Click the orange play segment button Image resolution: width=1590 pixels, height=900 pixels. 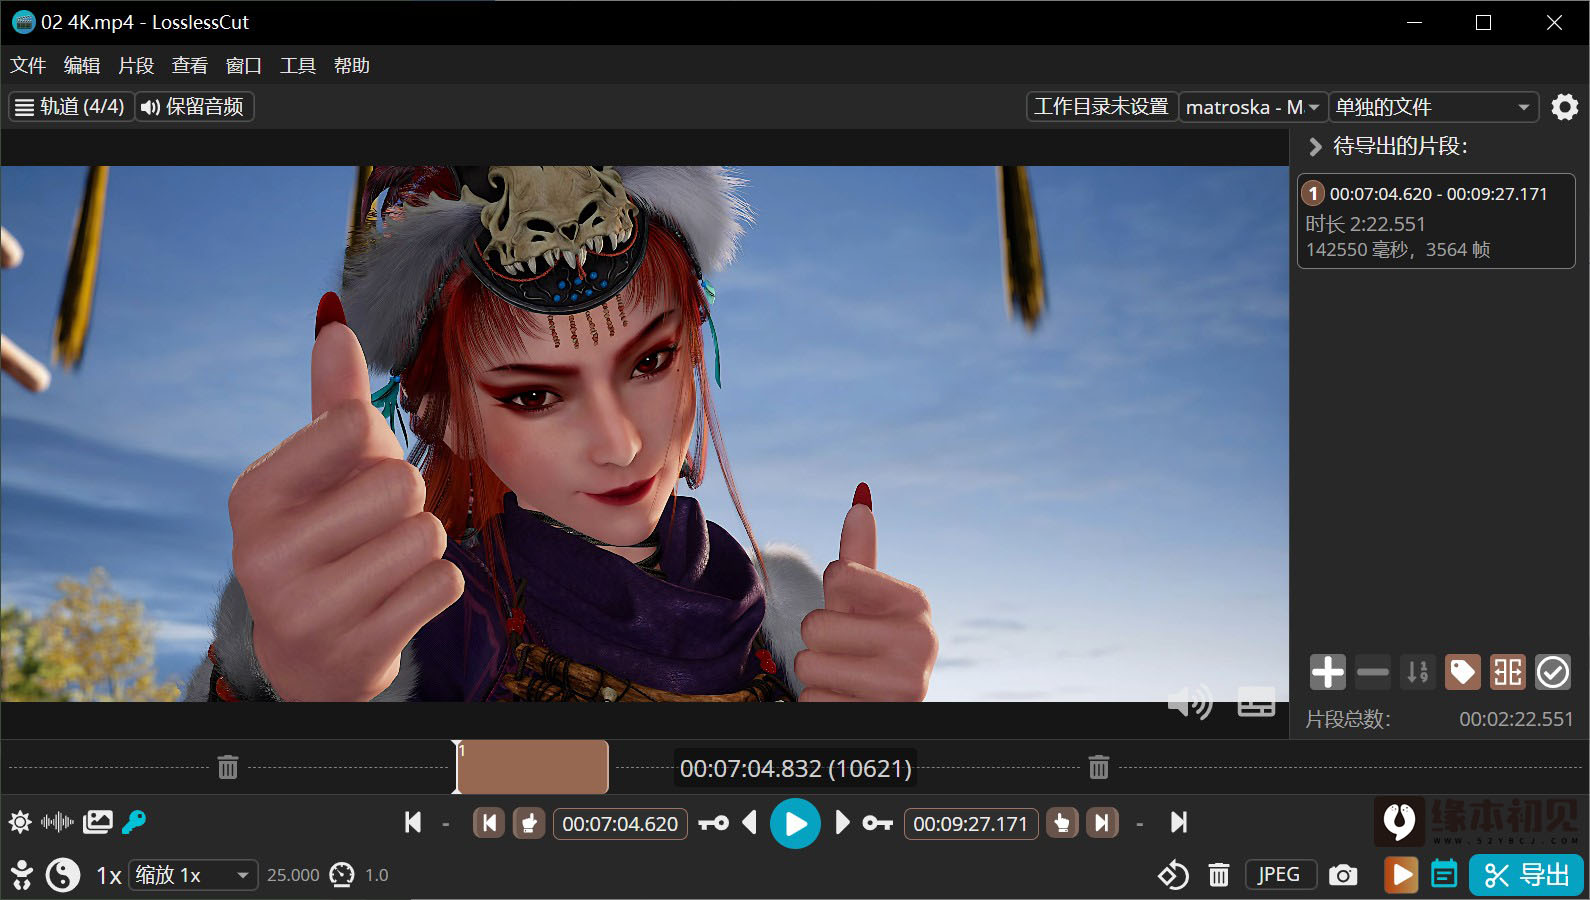1401,875
